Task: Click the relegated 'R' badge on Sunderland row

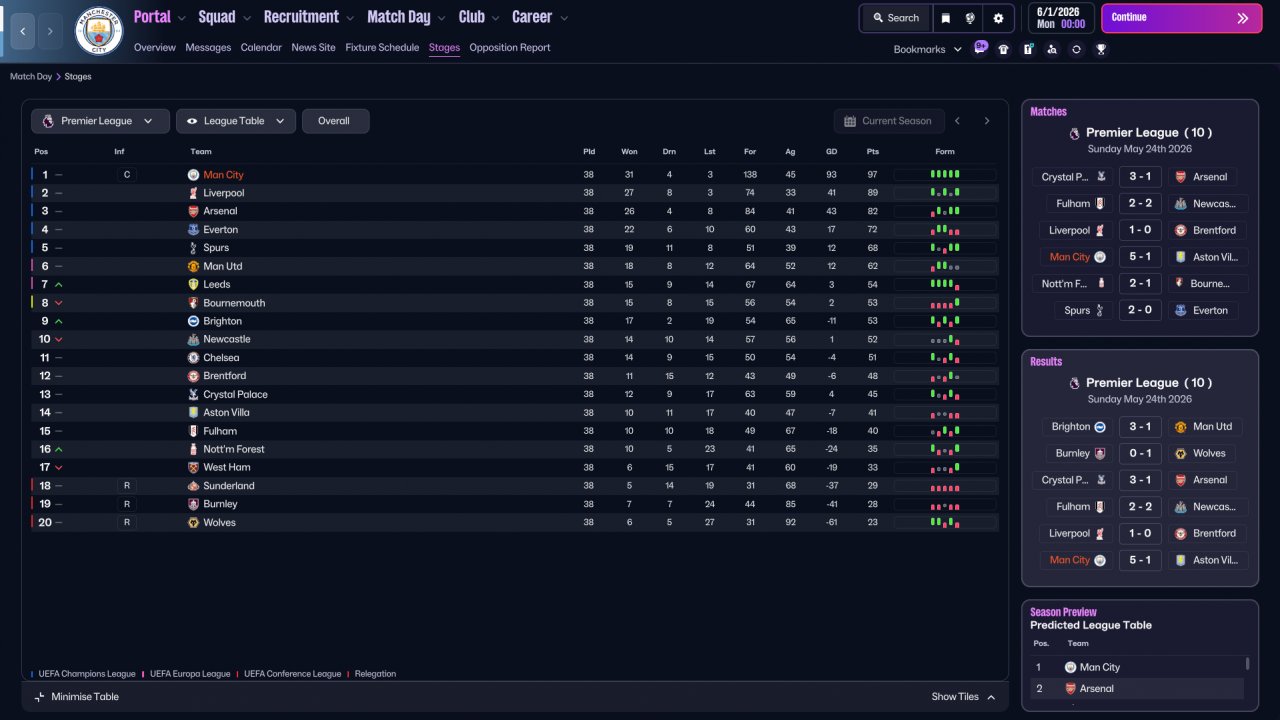Action: point(126,486)
